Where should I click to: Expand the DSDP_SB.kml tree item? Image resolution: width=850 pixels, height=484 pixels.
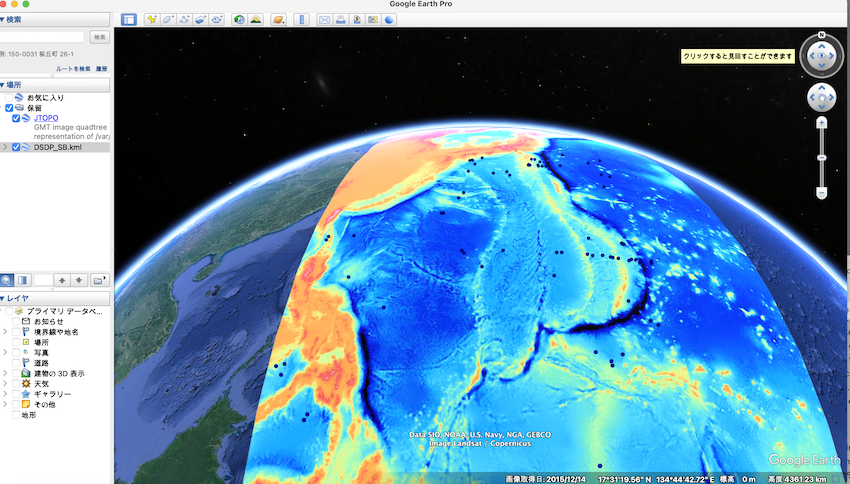pyautogui.click(x=5, y=147)
